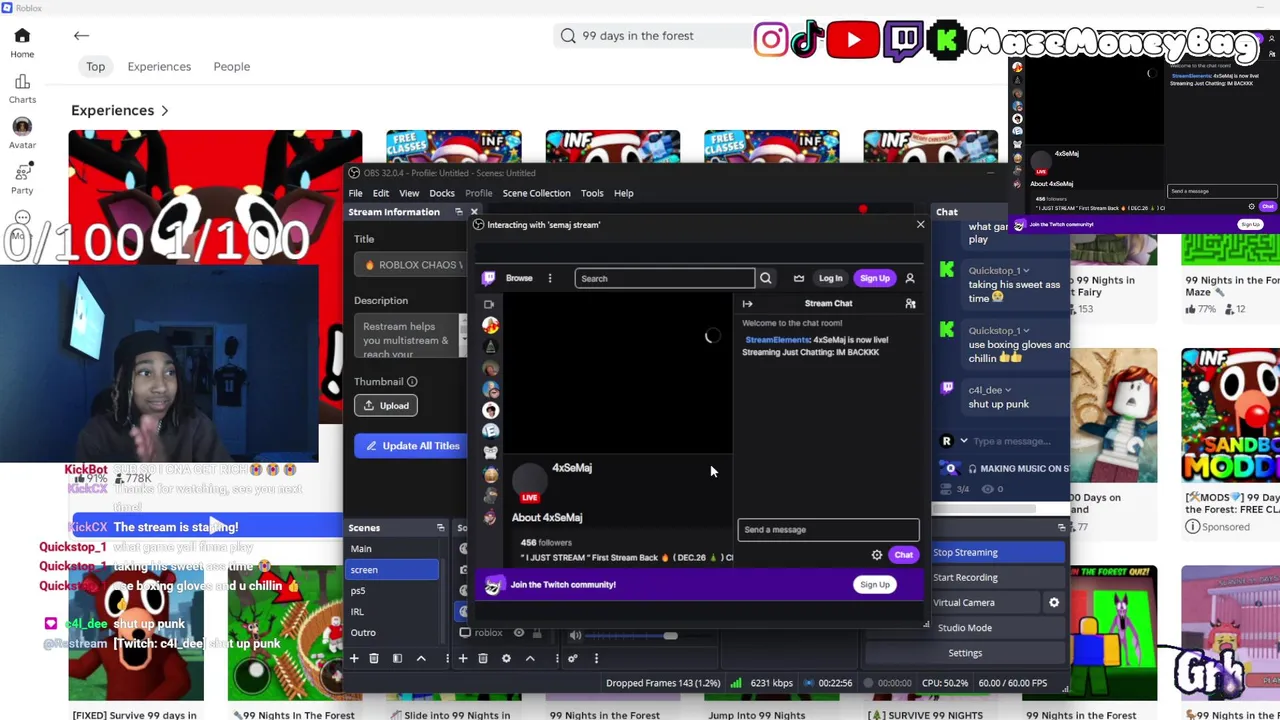Click Twitch Send a message field
1280x720 pixels.
tap(828, 530)
